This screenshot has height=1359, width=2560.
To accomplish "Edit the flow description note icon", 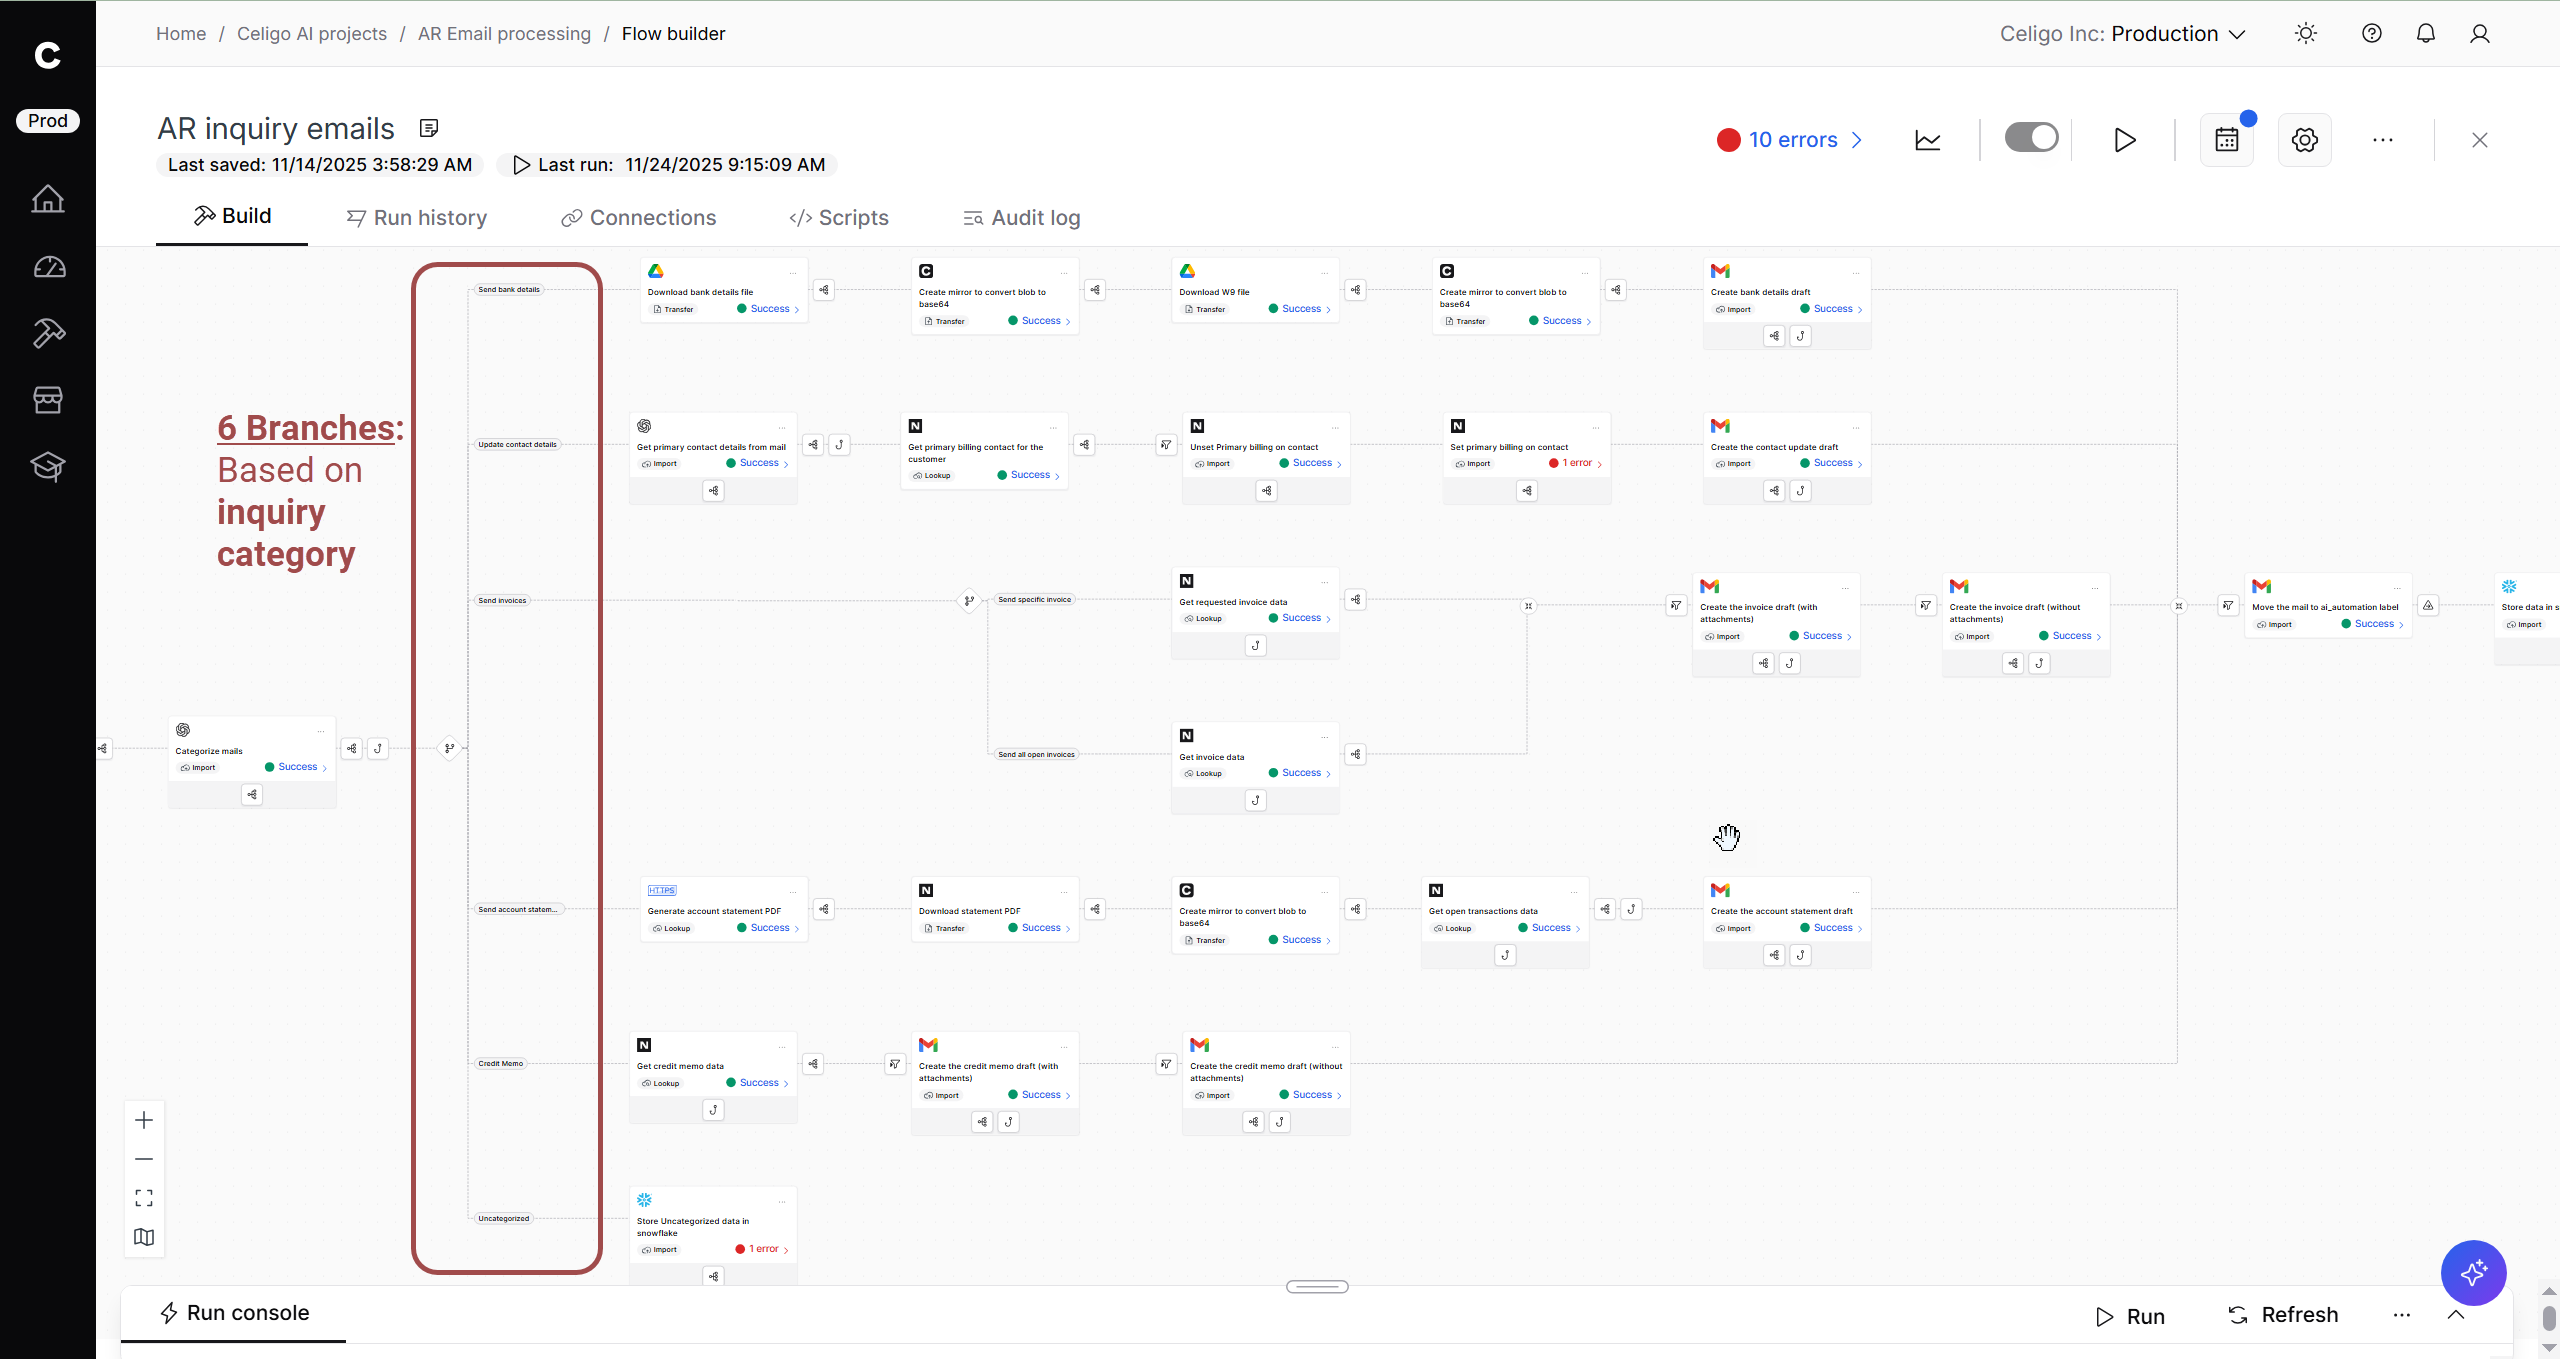I will (429, 128).
